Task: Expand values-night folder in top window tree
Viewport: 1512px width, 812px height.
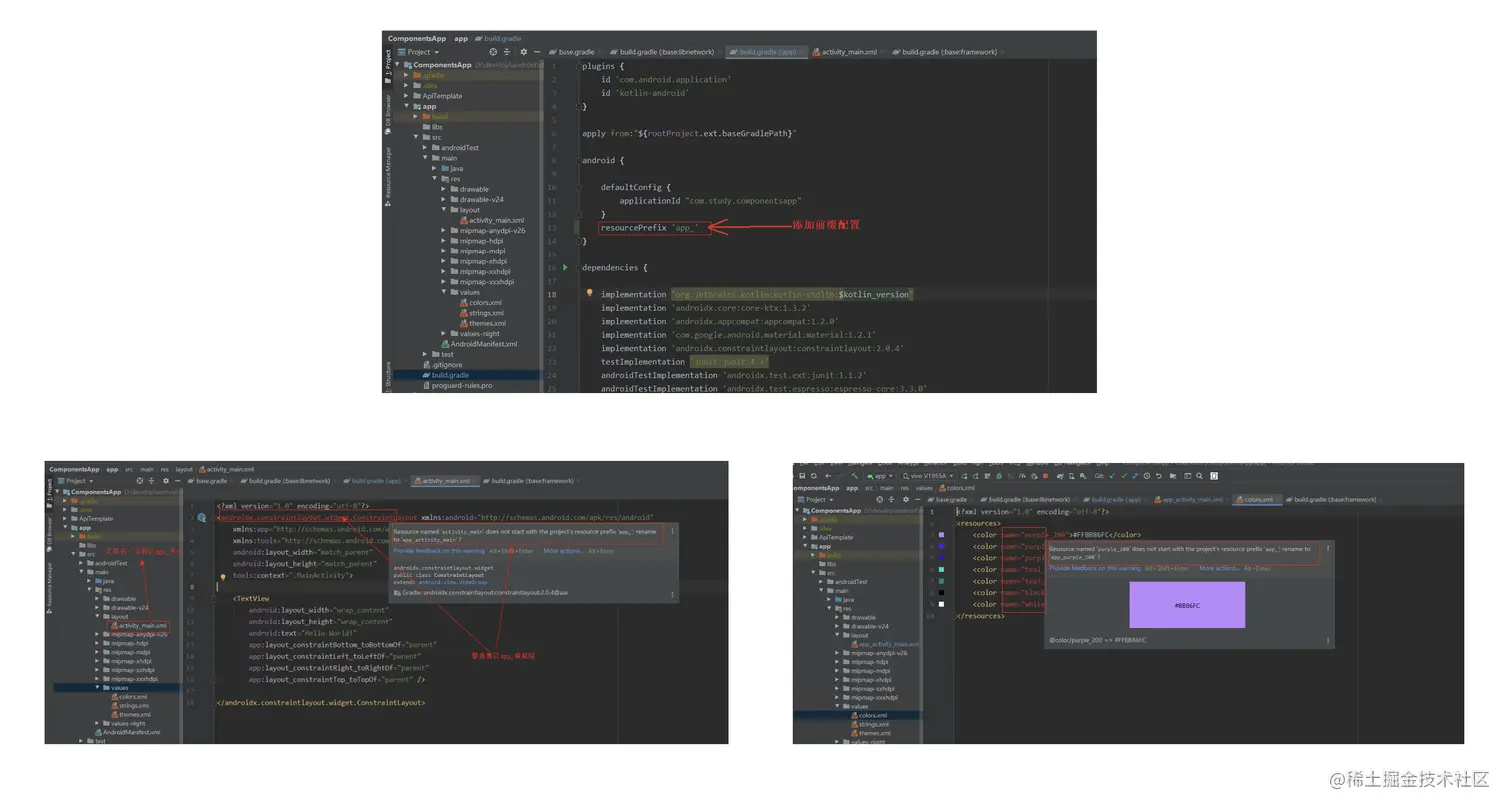Action: (444, 333)
